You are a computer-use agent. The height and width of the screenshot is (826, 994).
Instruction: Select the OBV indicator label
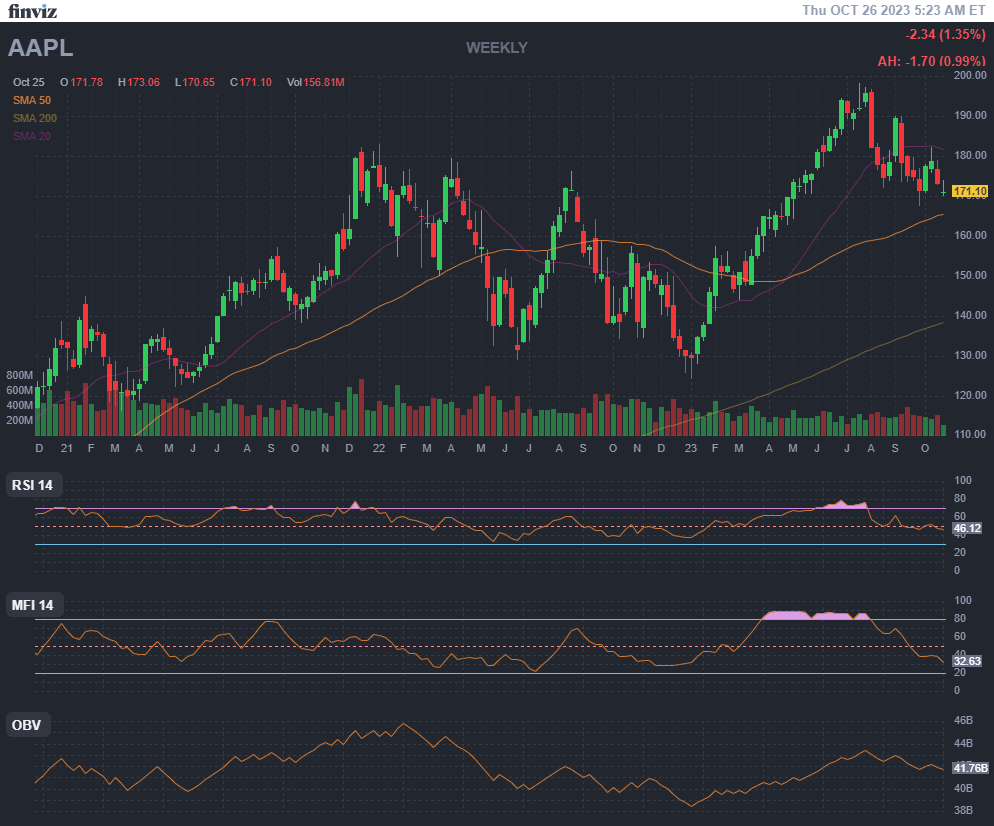(26, 725)
